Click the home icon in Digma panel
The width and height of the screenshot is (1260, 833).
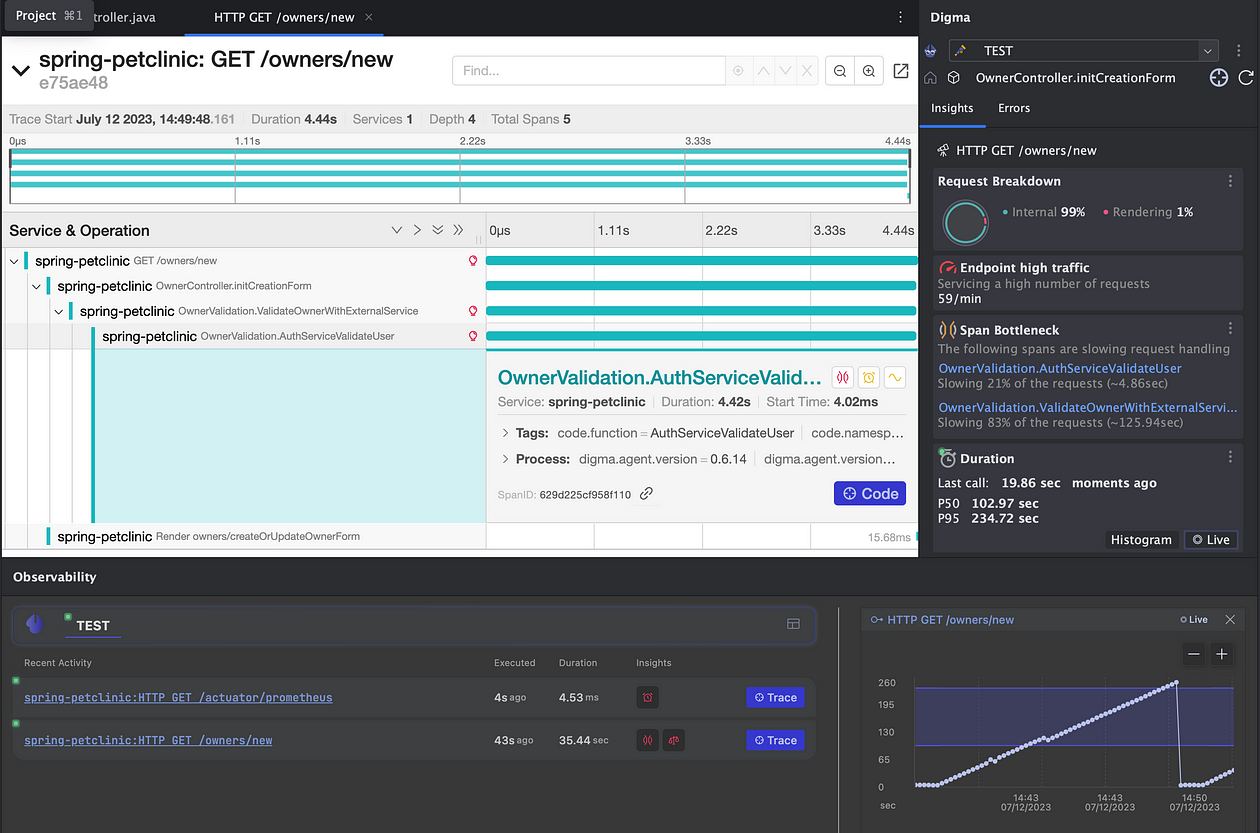pyautogui.click(x=929, y=77)
